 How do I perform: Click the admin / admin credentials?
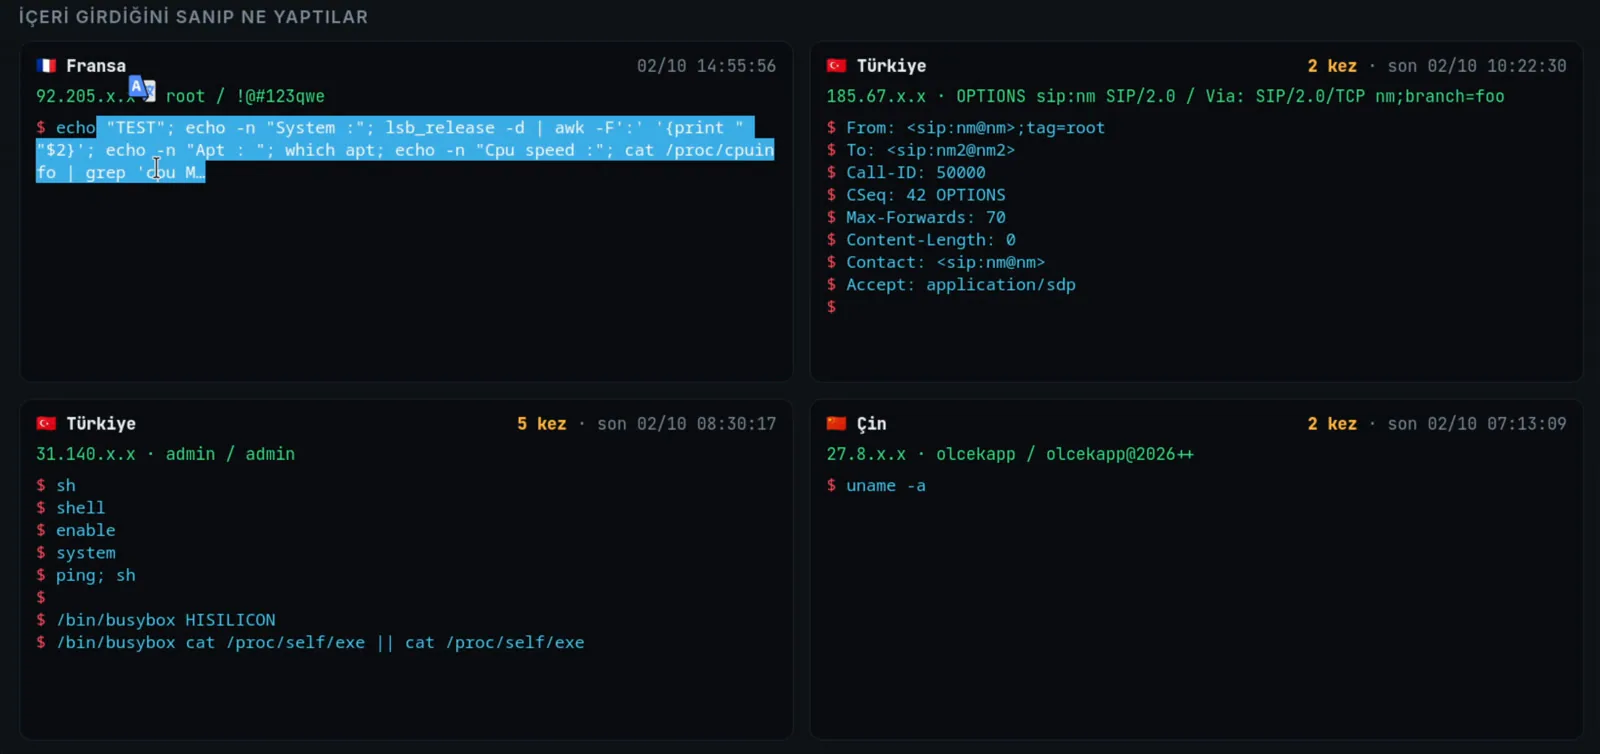[x=230, y=454]
